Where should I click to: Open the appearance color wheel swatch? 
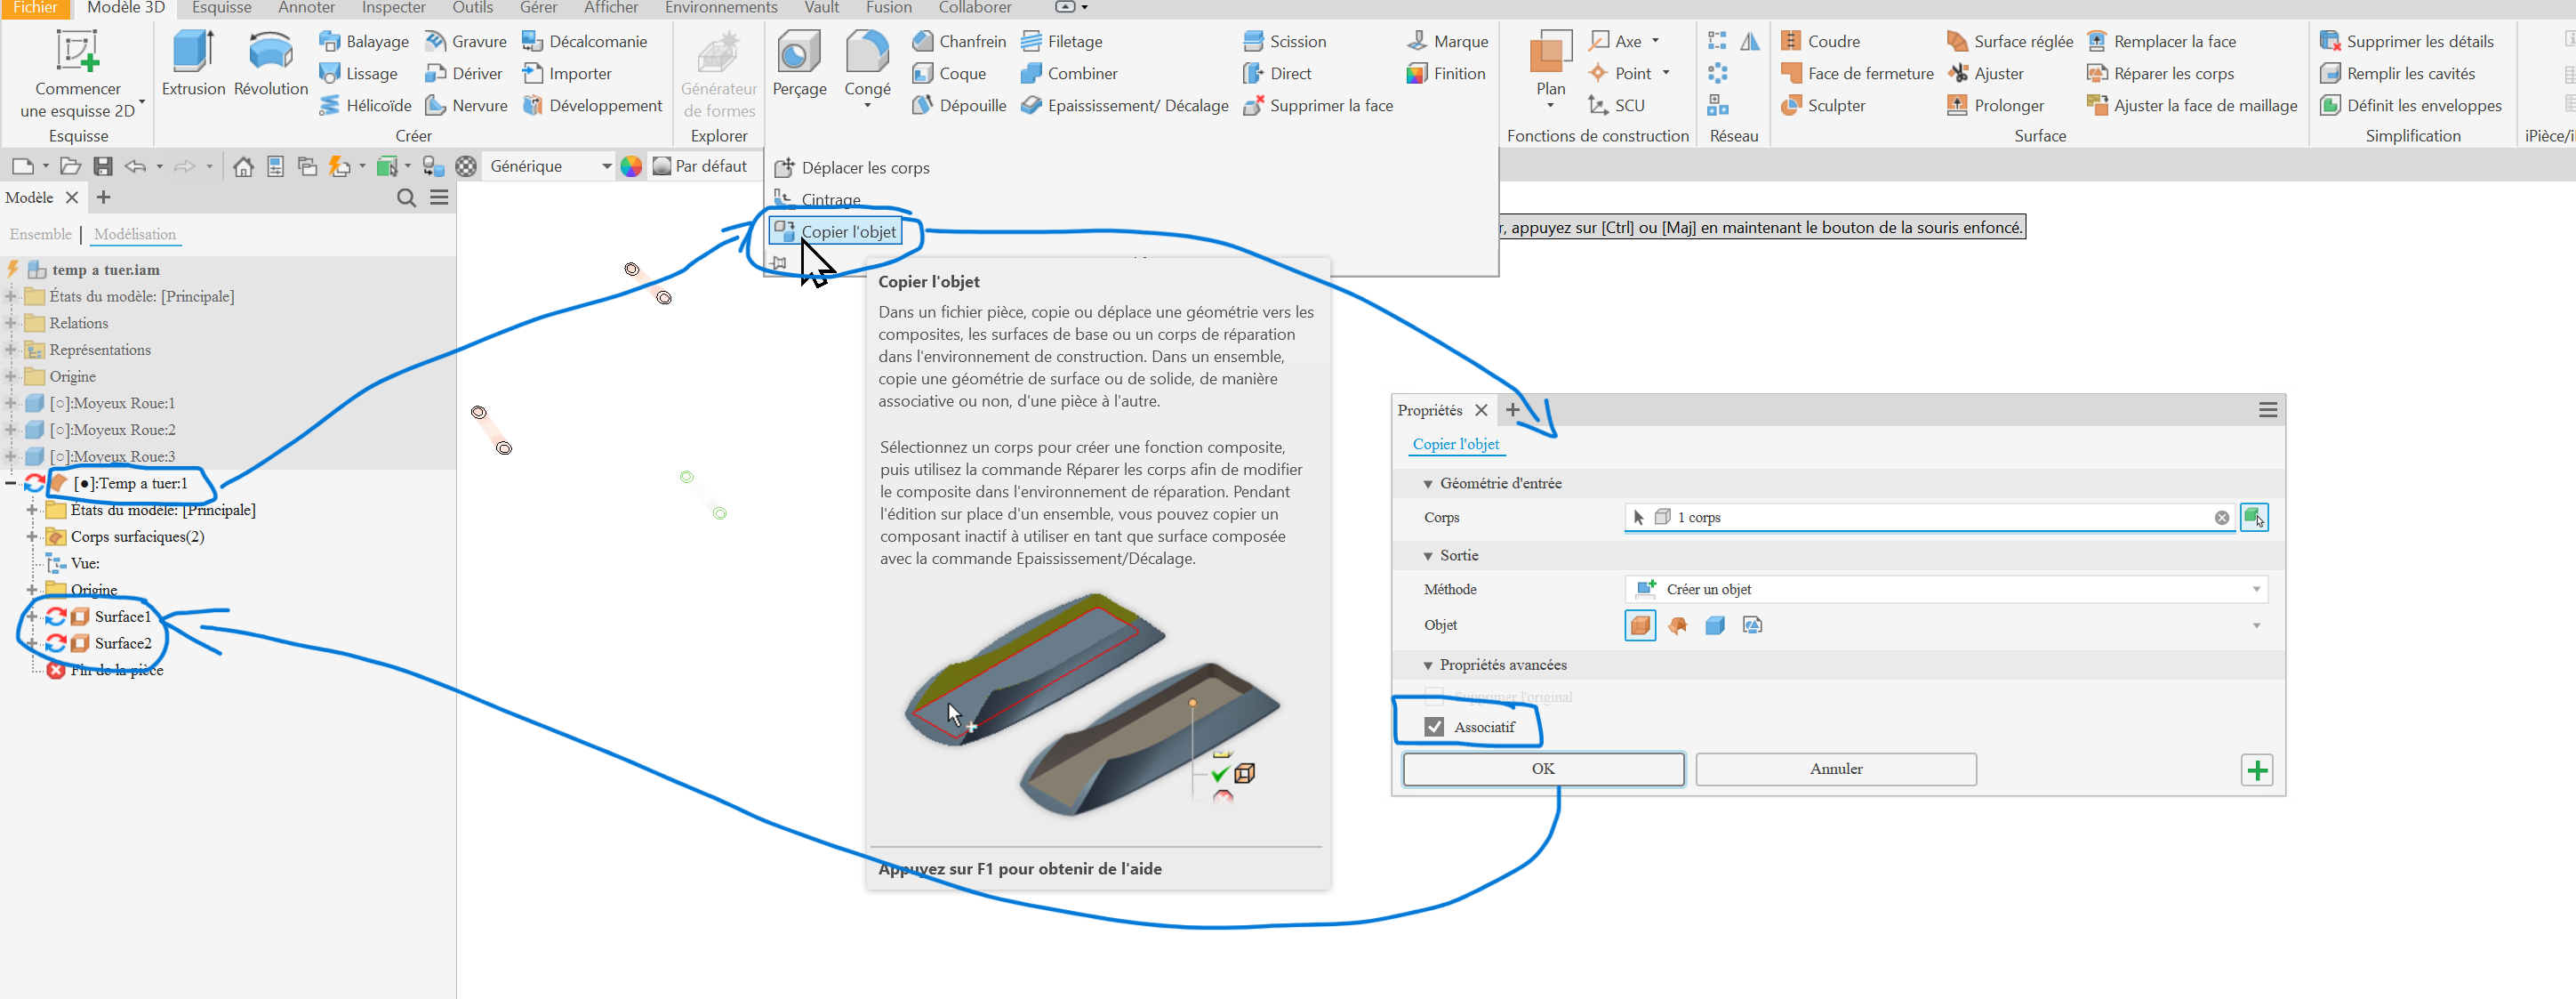[x=631, y=166]
